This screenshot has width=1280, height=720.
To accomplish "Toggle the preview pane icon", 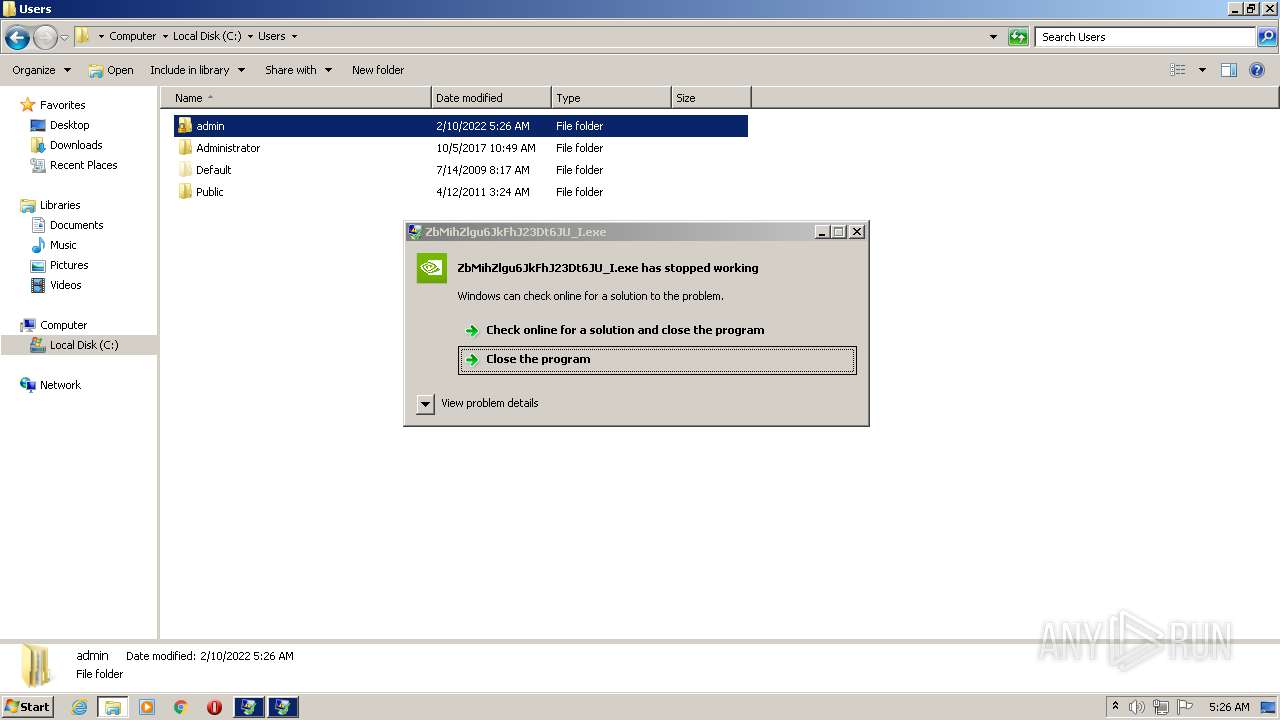I will point(1229,70).
